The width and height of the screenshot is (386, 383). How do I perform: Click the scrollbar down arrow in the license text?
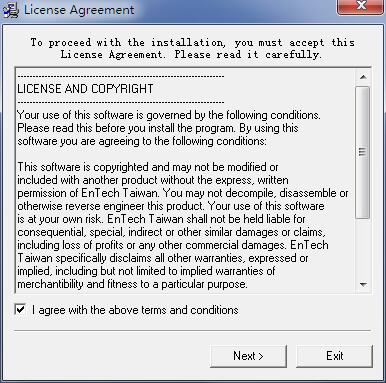[x=363, y=285]
